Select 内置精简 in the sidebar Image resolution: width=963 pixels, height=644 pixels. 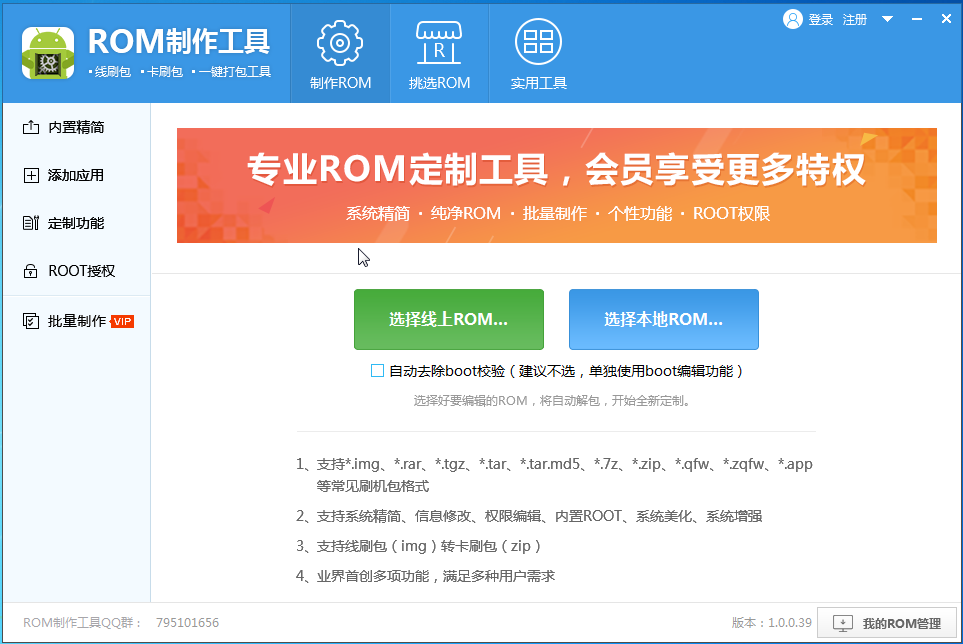coord(77,127)
